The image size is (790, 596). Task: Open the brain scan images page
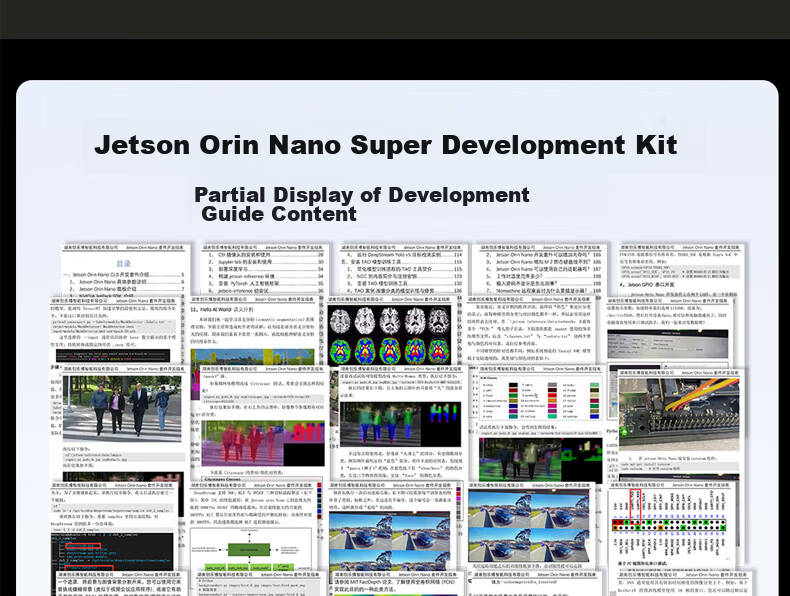(x=390, y=335)
